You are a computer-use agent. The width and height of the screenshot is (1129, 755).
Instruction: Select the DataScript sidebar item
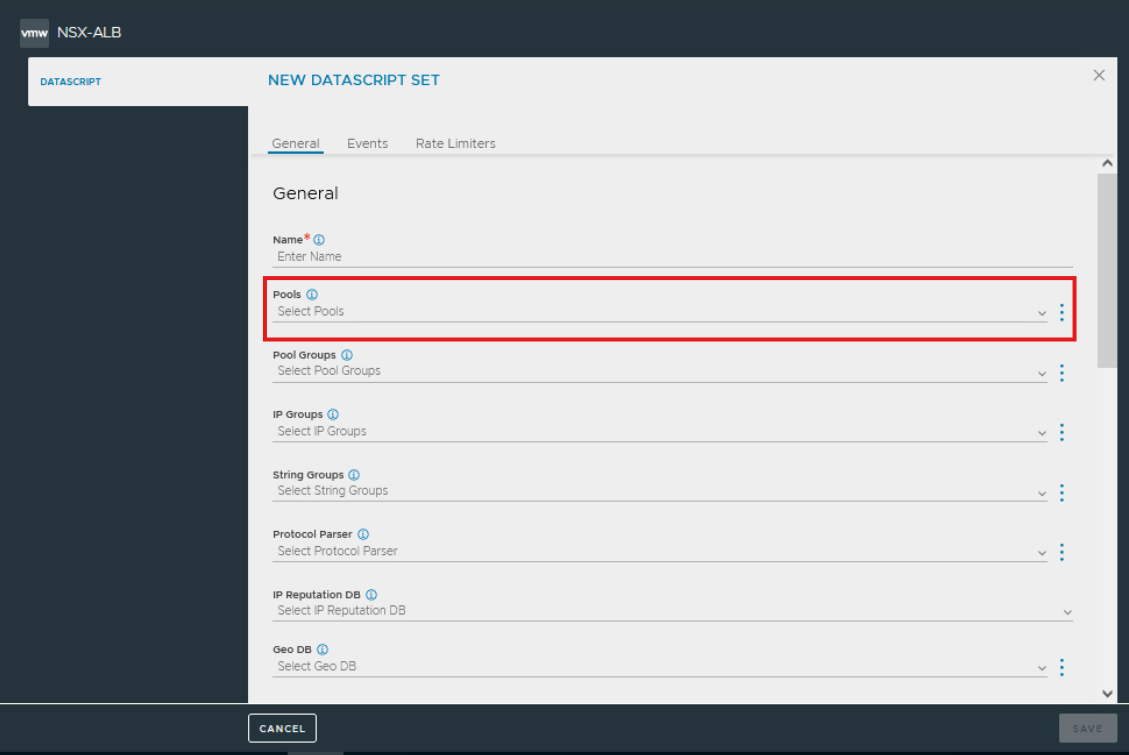pyautogui.click(x=71, y=82)
